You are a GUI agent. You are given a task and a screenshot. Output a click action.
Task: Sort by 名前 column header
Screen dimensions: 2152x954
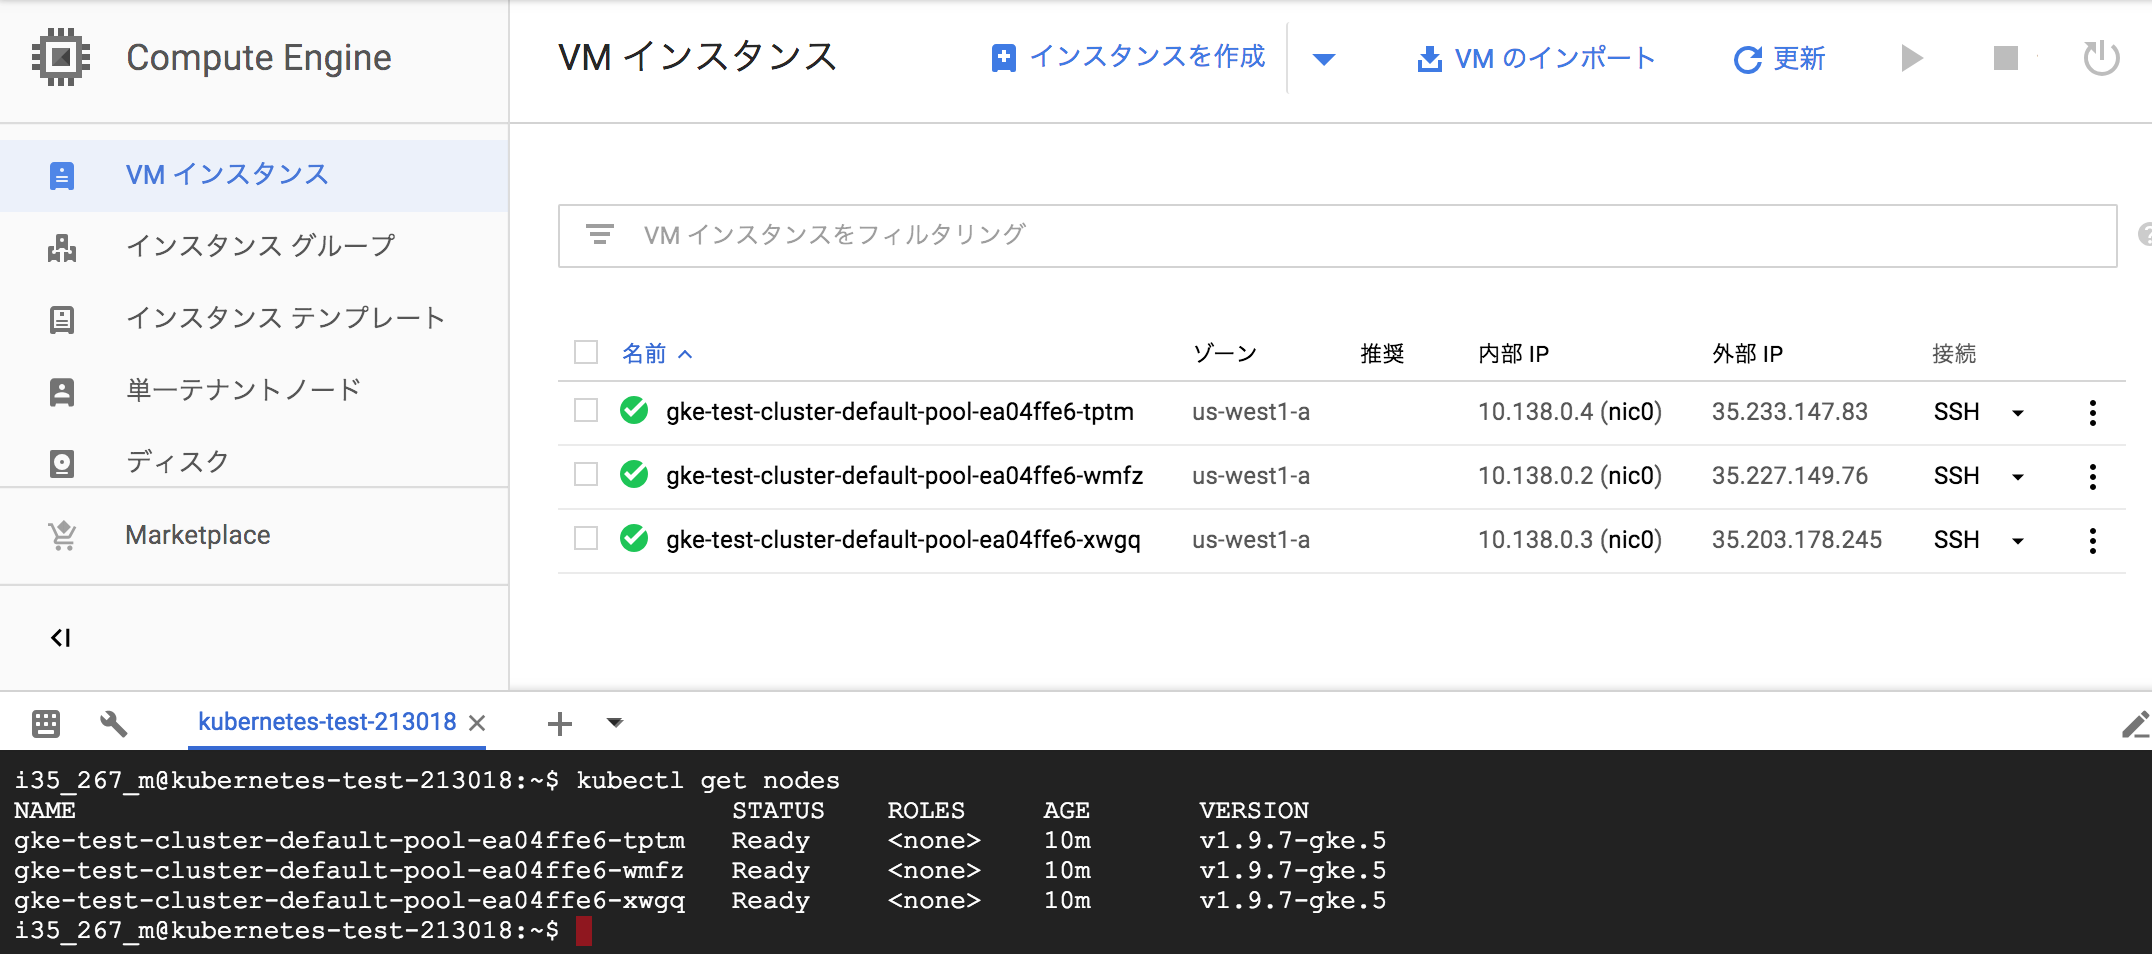657,354
